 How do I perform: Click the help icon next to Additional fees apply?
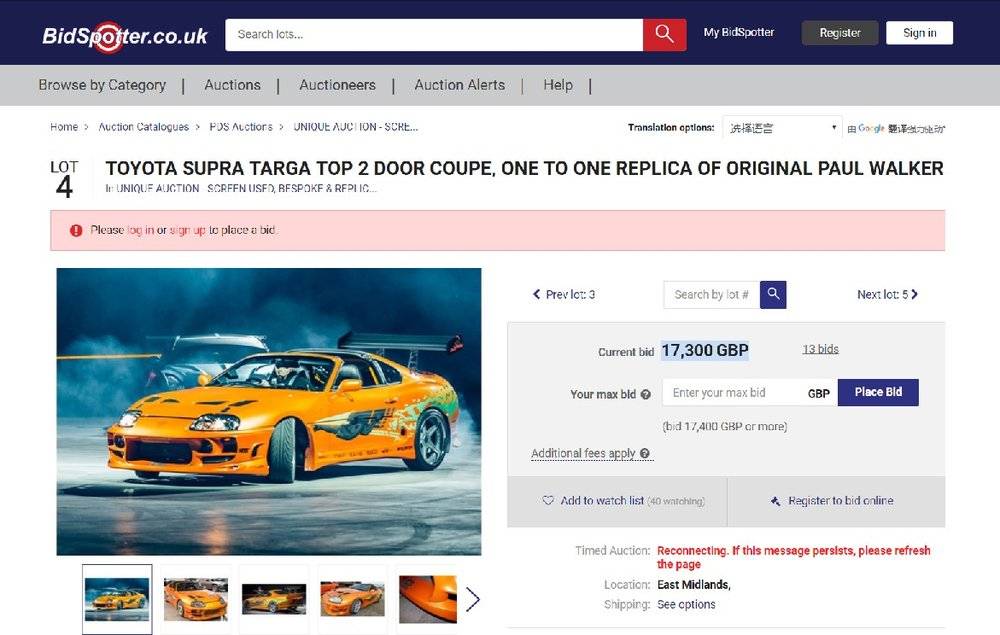tap(645, 453)
